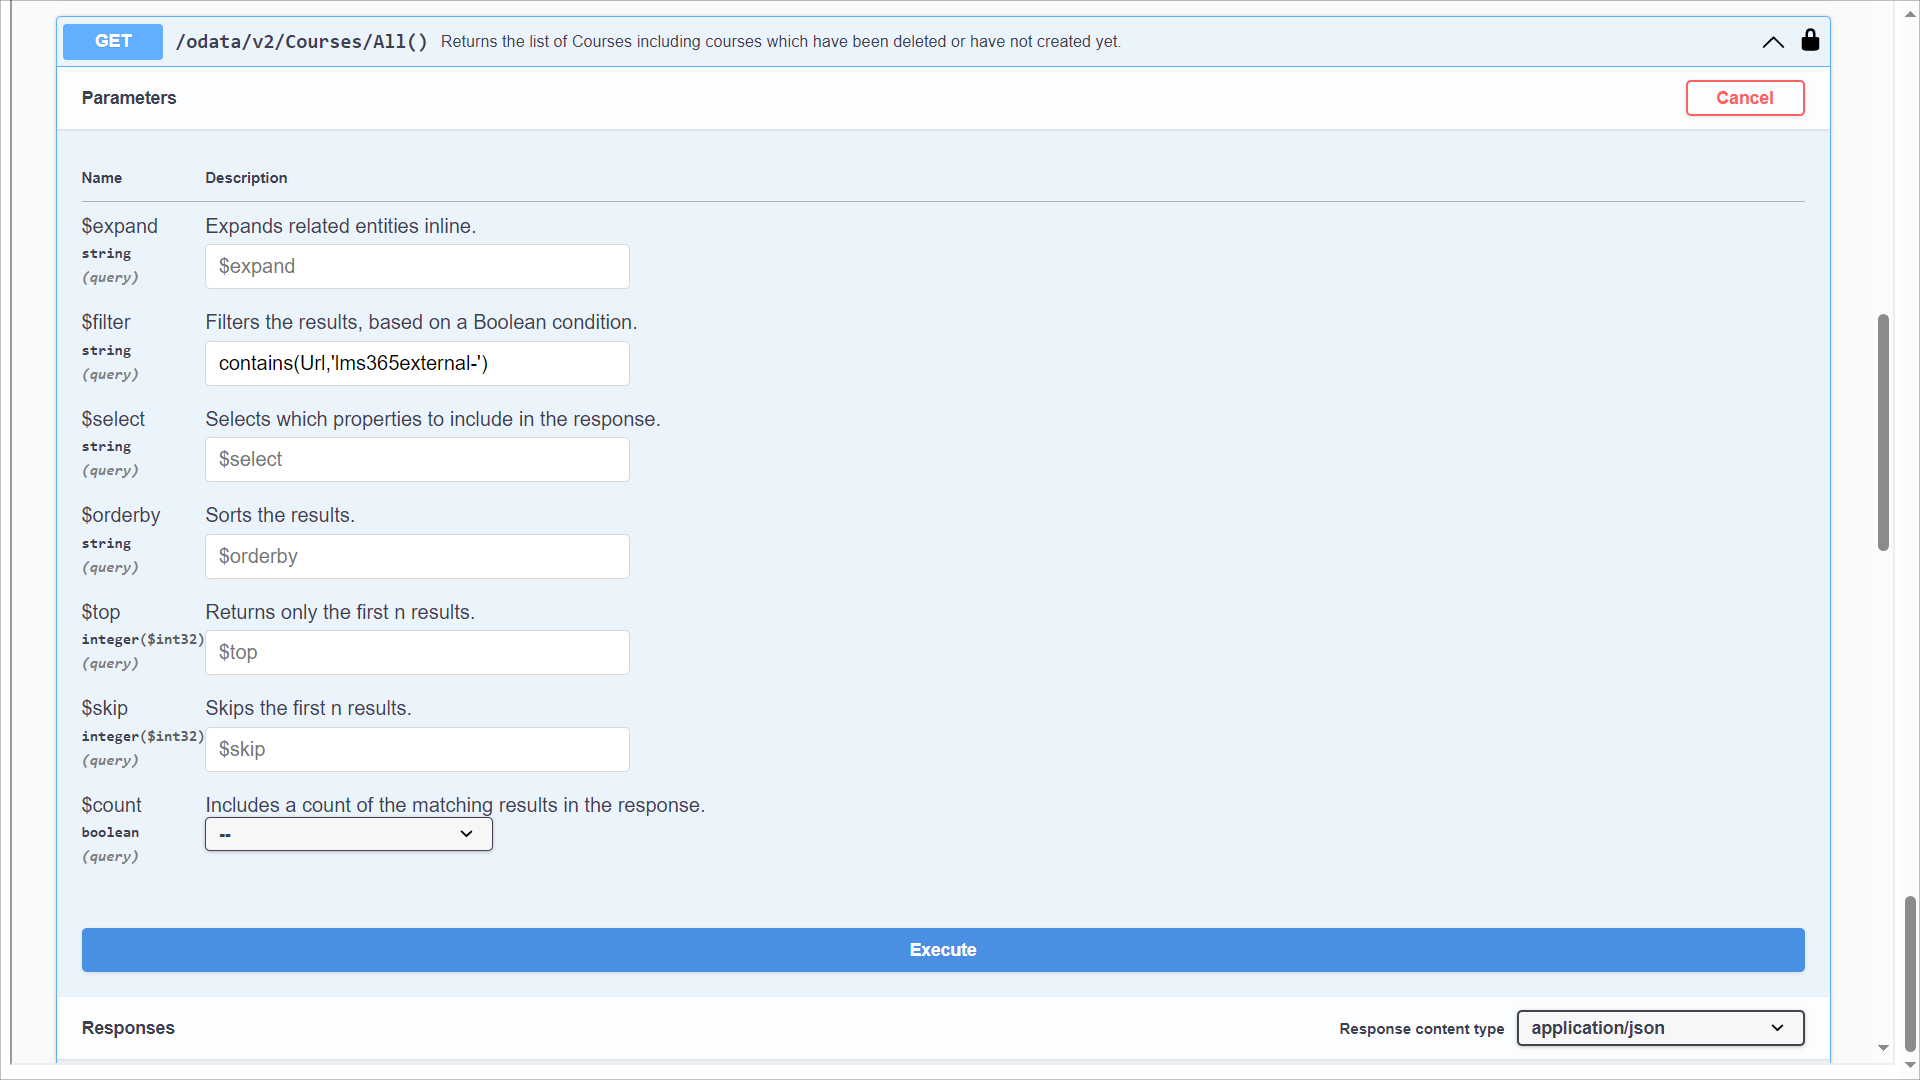This screenshot has height=1080, width=1920.
Task: Click into the $select input box
Action: [417, 460]
